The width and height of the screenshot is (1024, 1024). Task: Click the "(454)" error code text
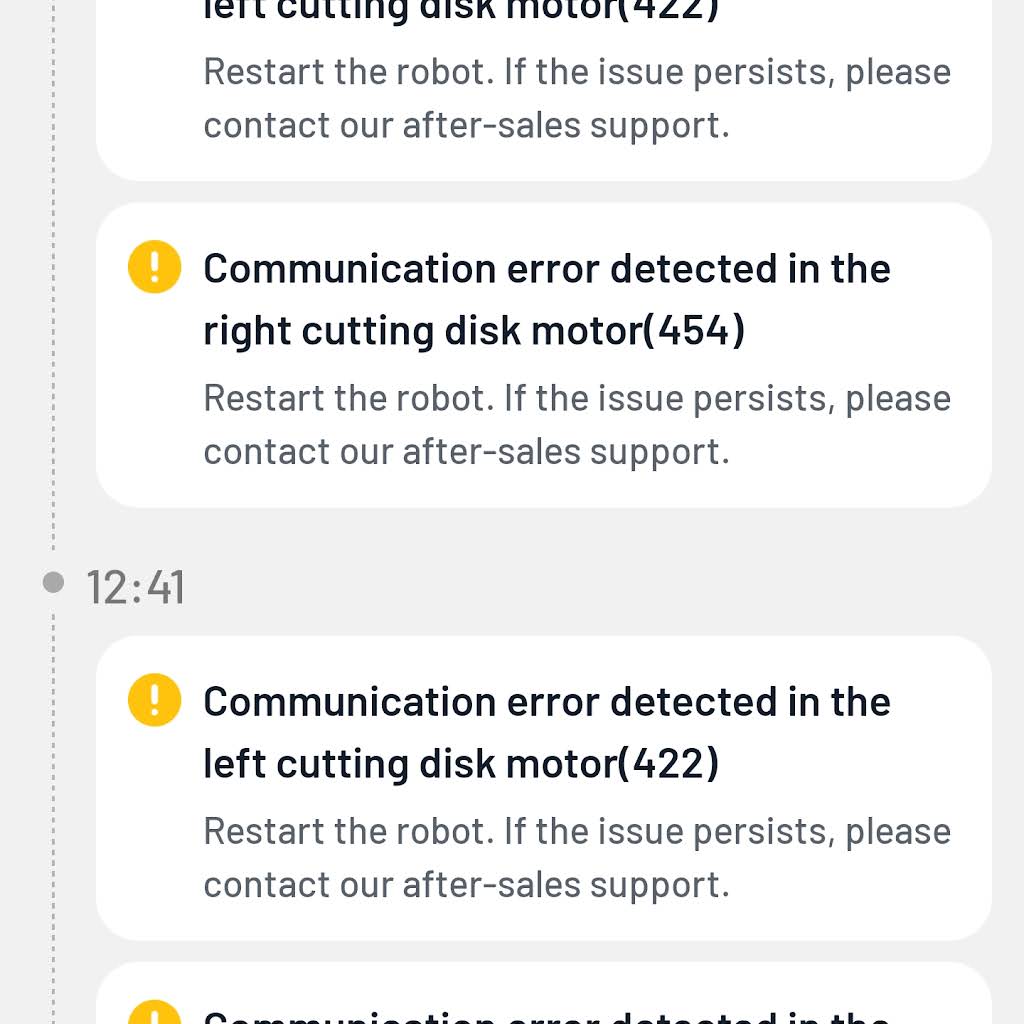[694, 330]
